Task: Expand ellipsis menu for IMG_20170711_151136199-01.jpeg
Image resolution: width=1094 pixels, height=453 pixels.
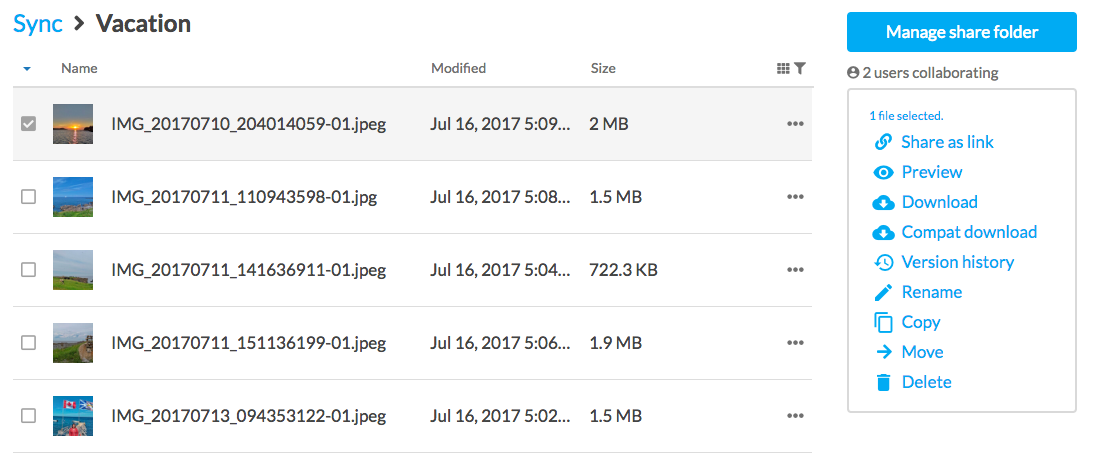Action: (795, 343)
